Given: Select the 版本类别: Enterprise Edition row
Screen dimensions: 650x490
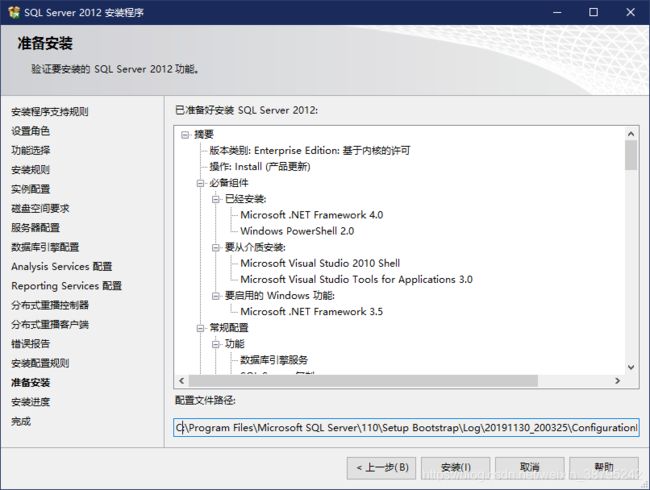Looking at the screenshot, I should pos(310,150).
